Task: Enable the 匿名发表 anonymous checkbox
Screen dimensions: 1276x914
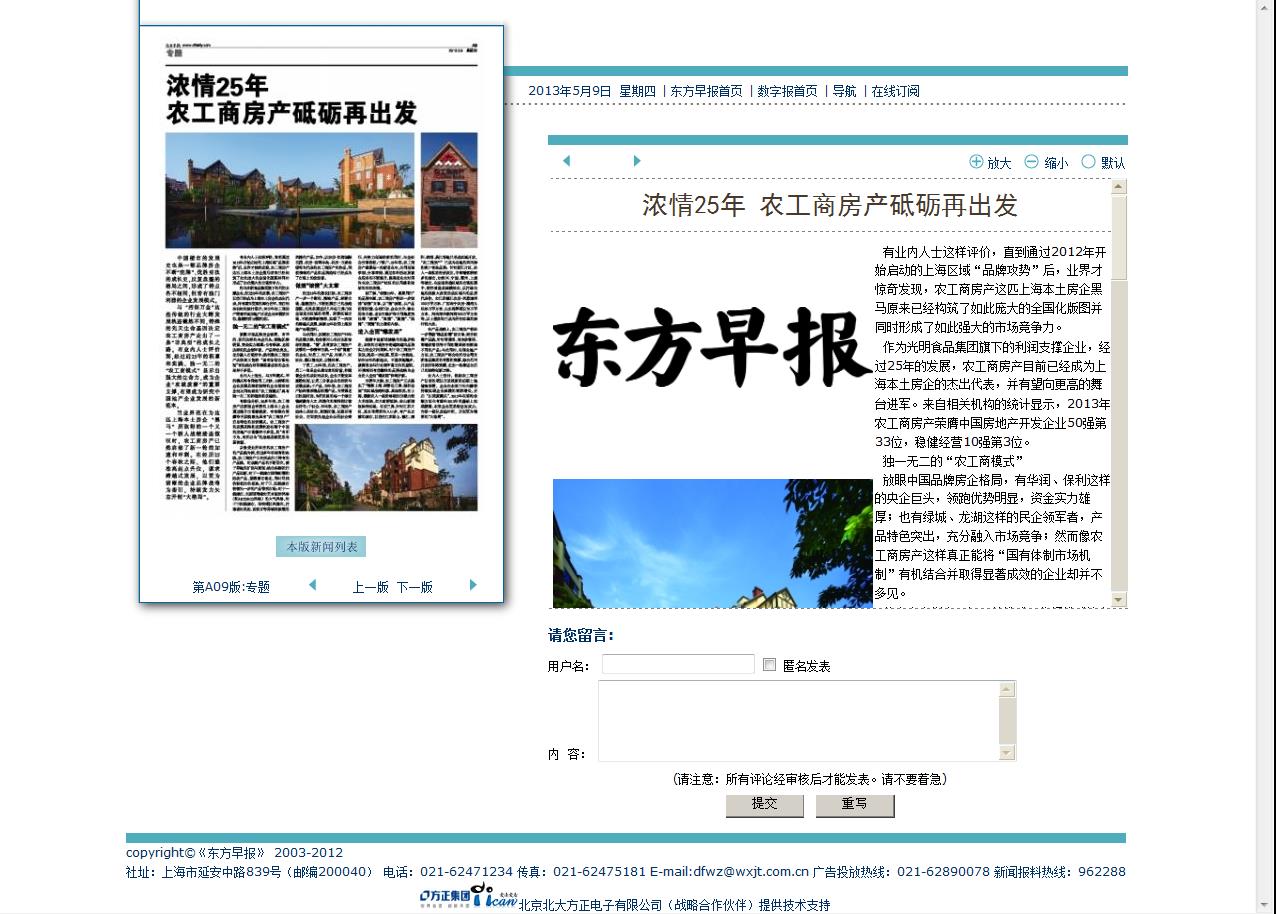Action: click(x=769, y=665)
